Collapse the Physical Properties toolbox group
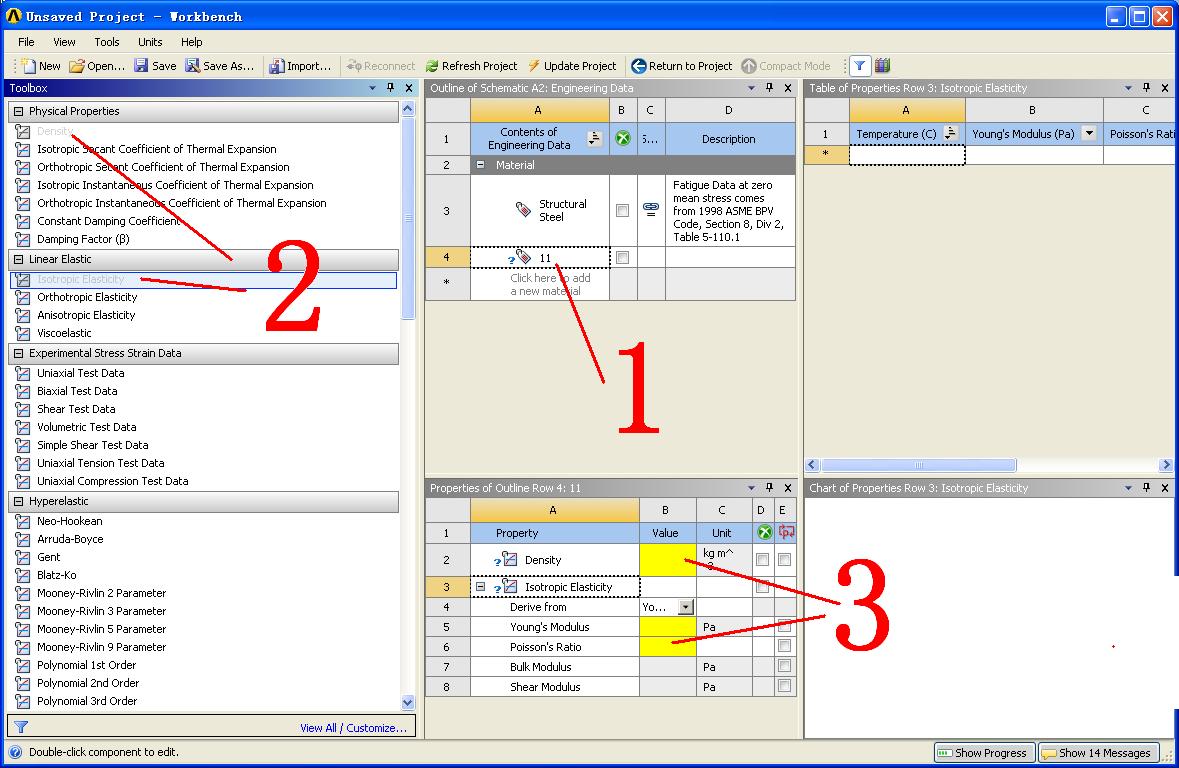1179x768 pixels. [x=18, y=112]
